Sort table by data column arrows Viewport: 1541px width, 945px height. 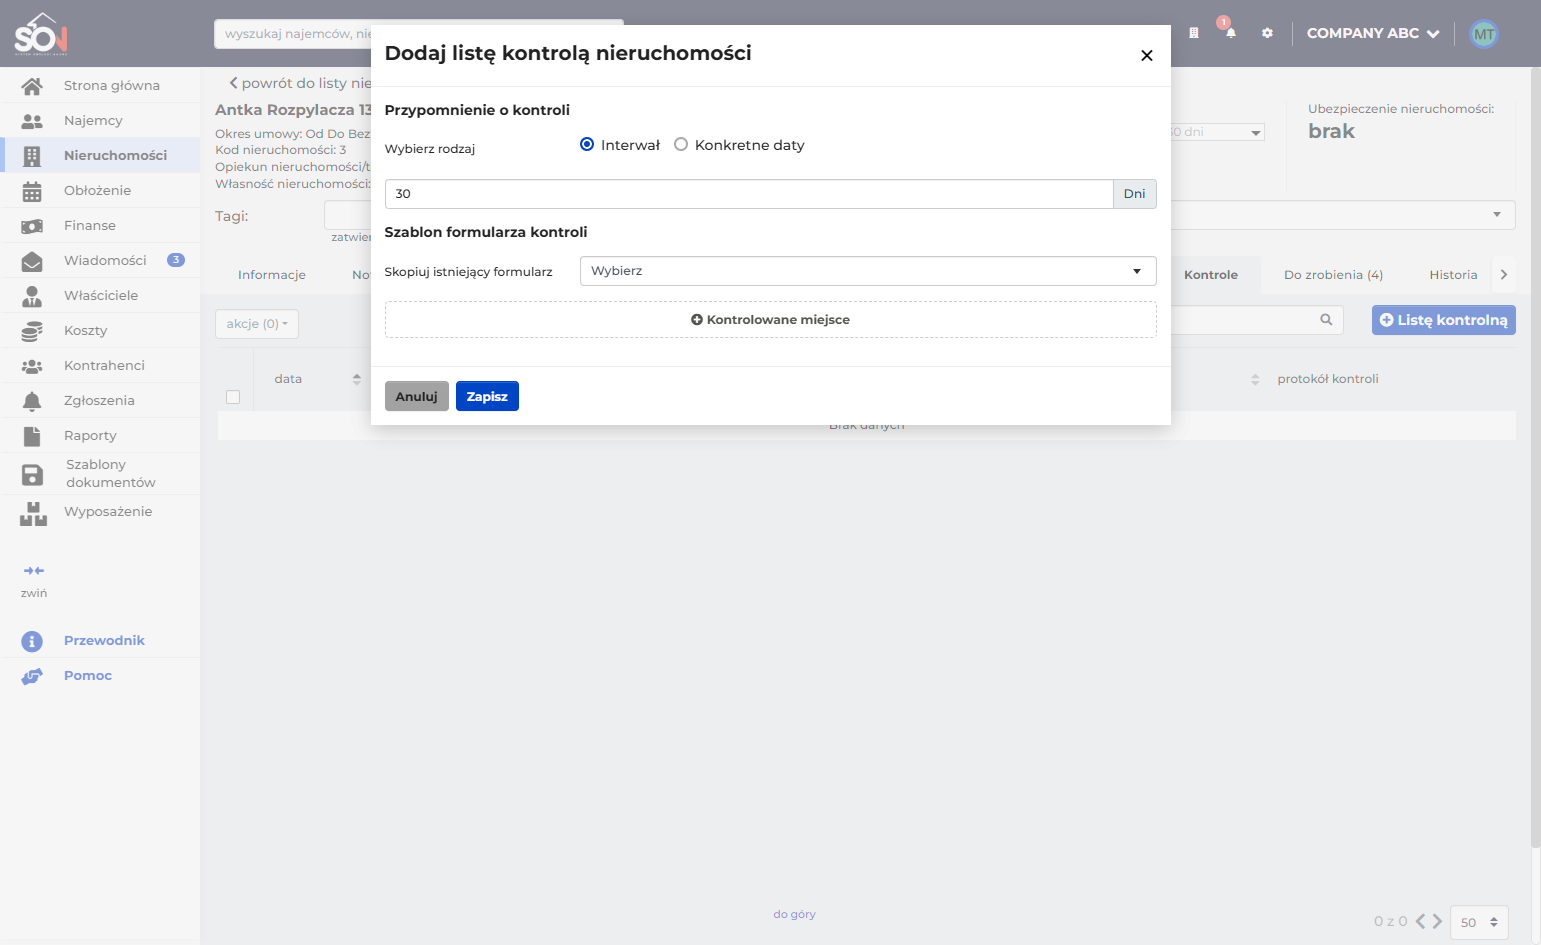(357, 379)
